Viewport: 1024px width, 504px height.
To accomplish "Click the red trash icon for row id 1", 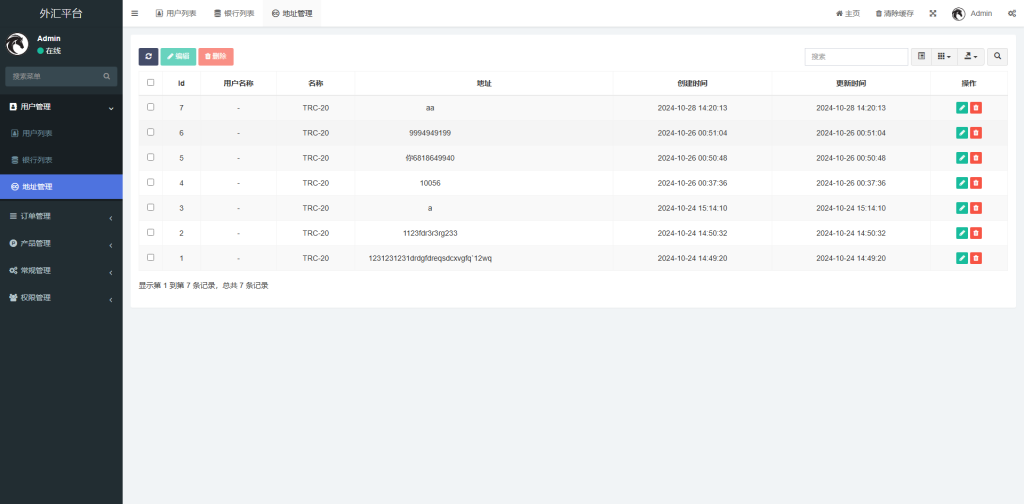I will [x=976, y=258].
